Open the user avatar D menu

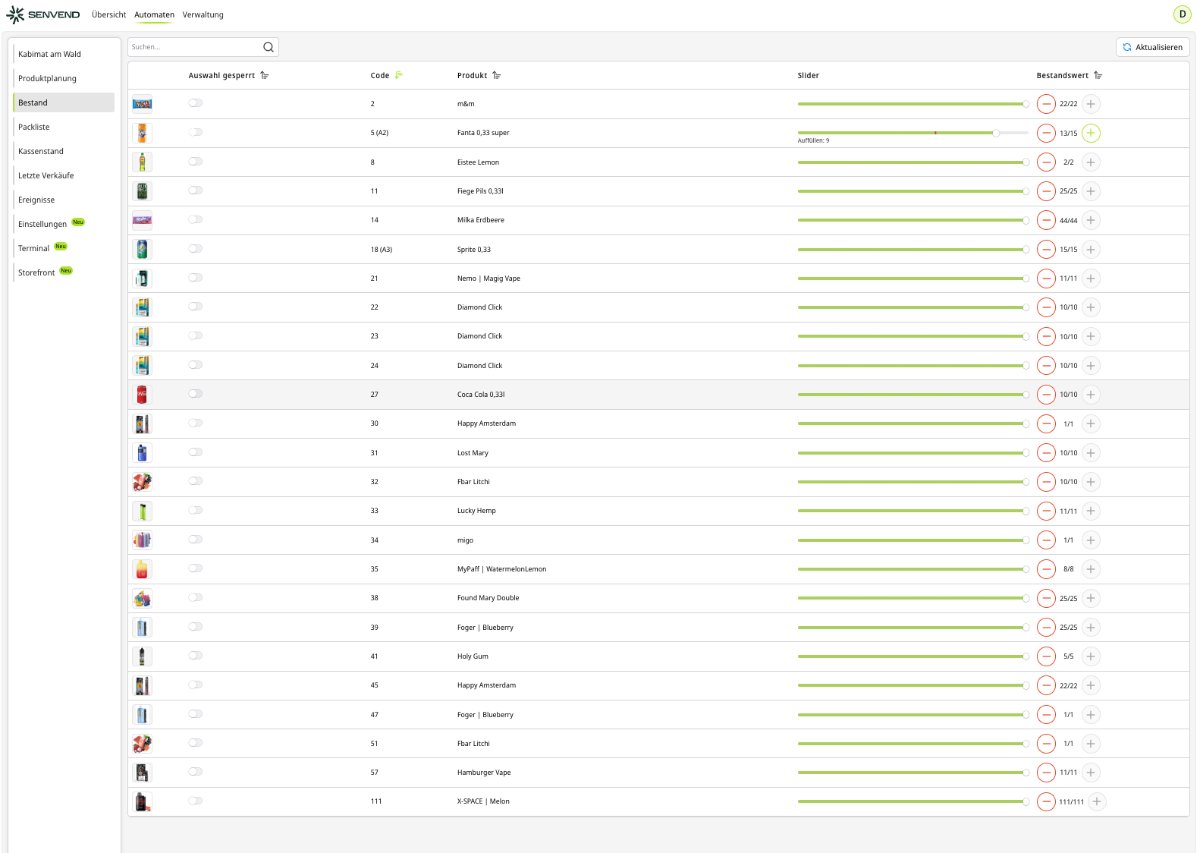pos(1181,14)
